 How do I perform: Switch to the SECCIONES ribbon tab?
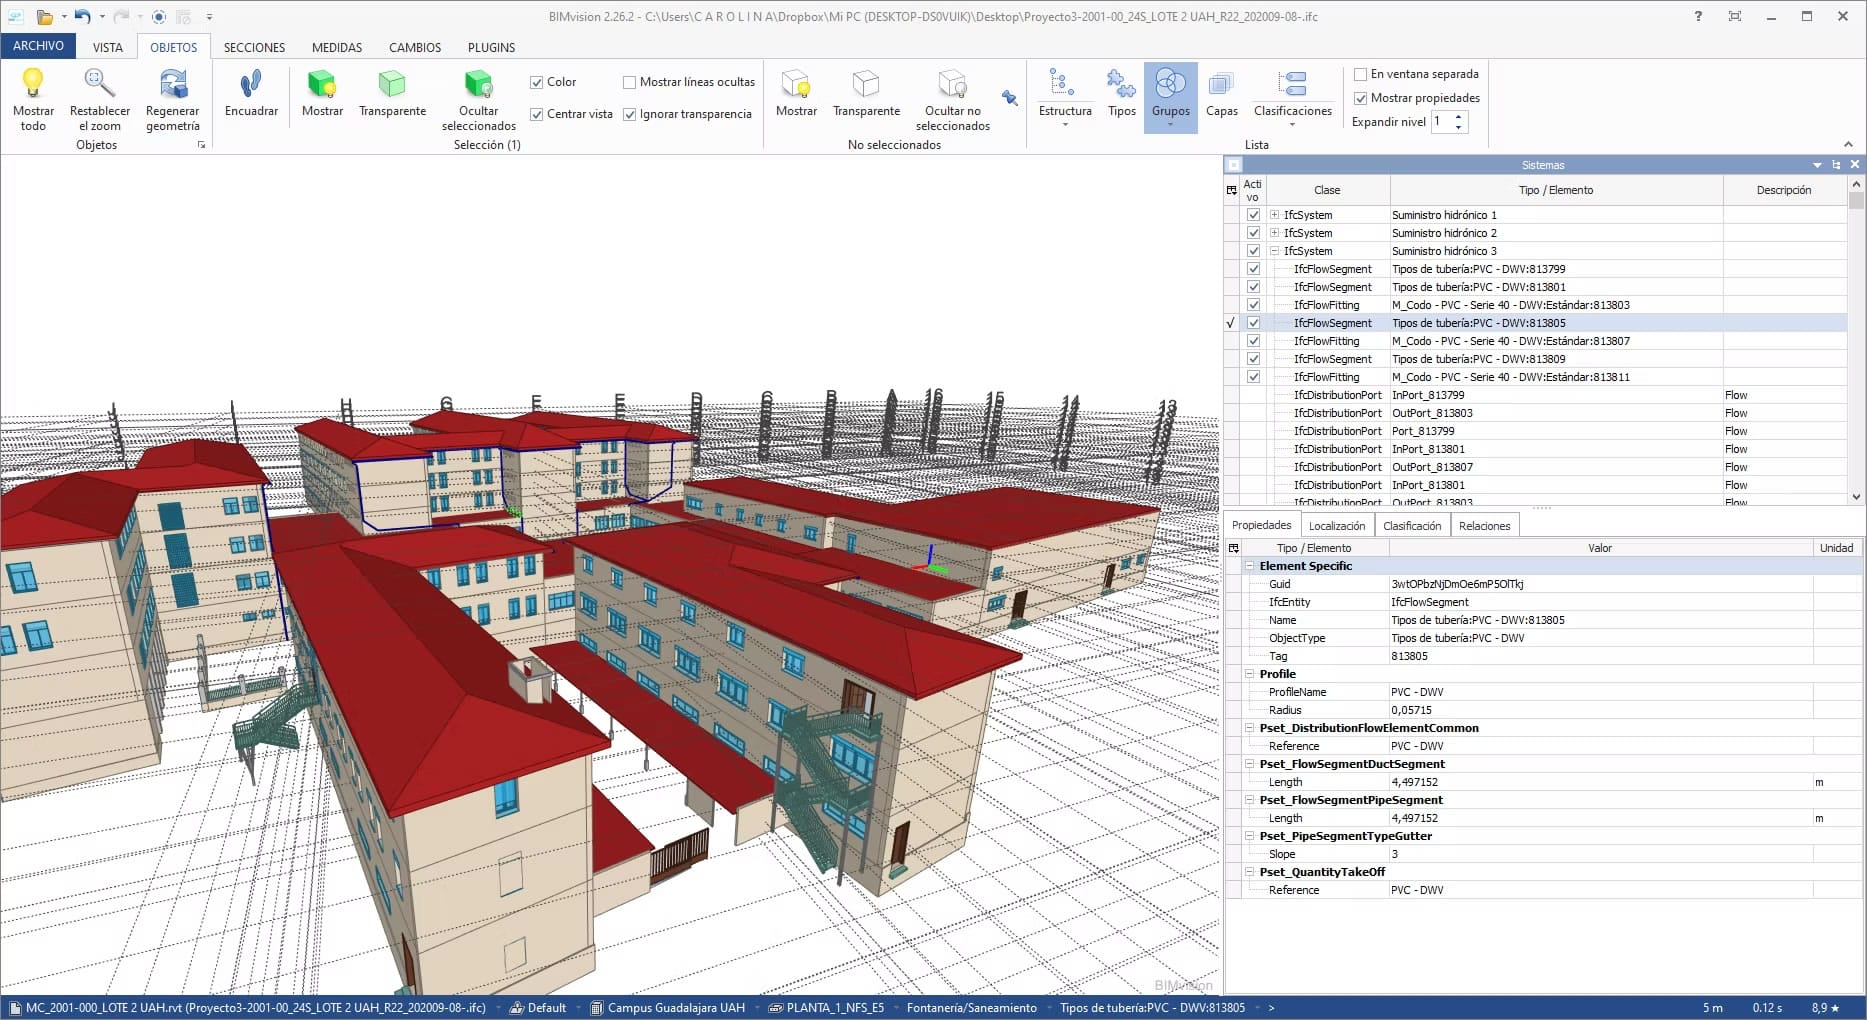pyautogui.click(x=254, y=47)
